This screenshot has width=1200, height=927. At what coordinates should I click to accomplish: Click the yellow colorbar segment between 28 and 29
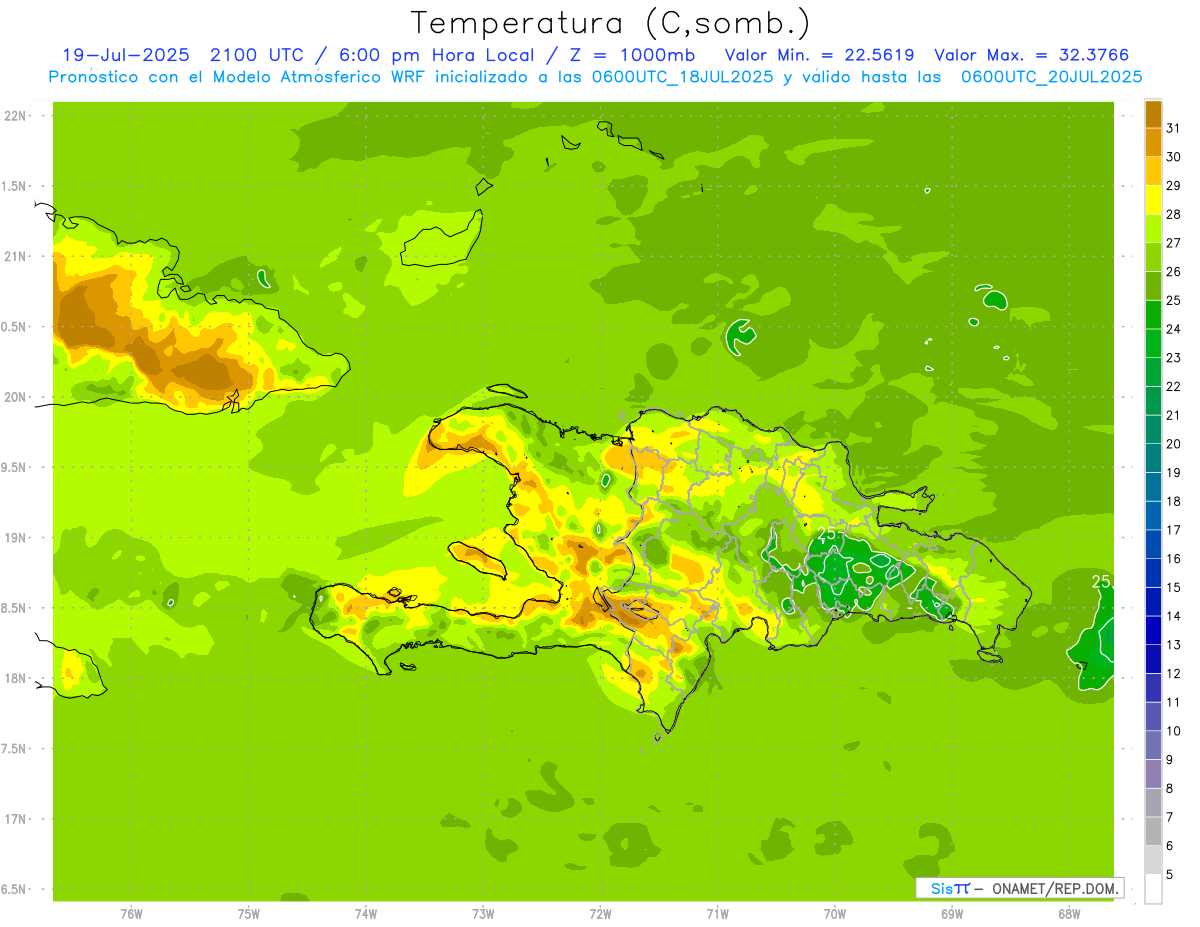(1153, 200)
